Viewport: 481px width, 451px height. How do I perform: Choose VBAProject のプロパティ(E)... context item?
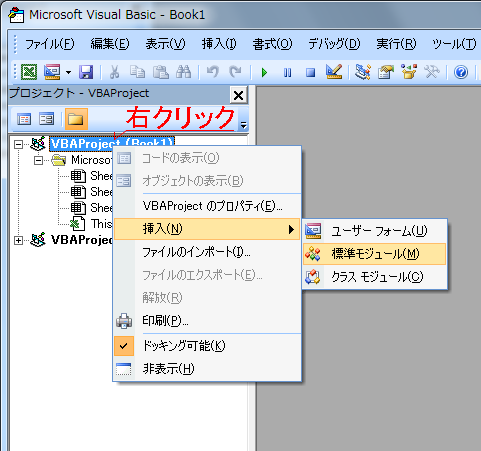click(207, 206)
